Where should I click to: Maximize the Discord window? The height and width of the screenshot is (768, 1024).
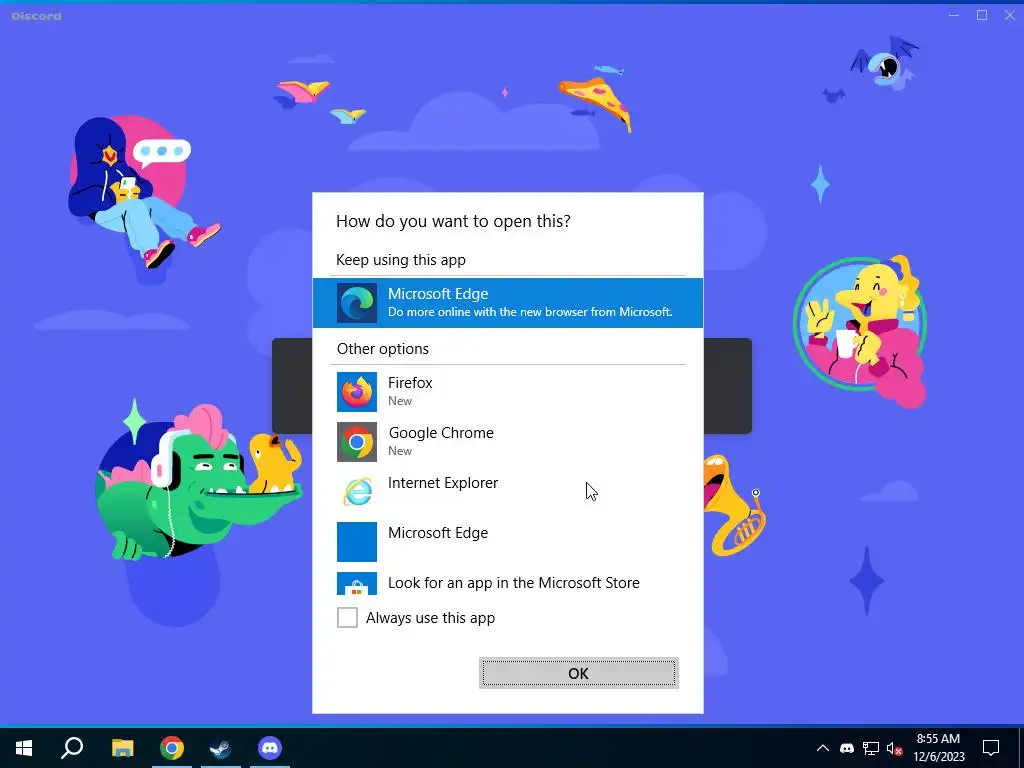982,15
